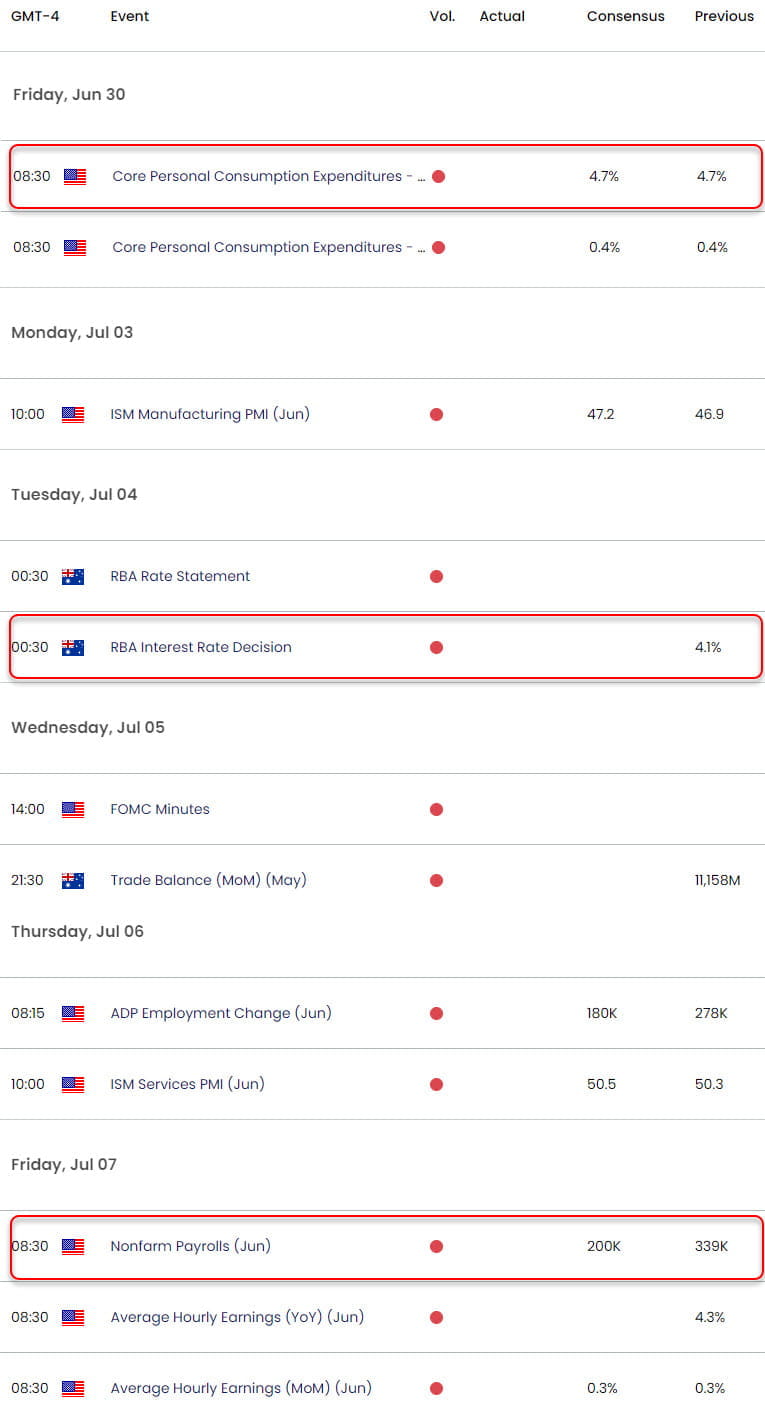Click the Thursday, Jul 06 date heading

pos(77,932)
